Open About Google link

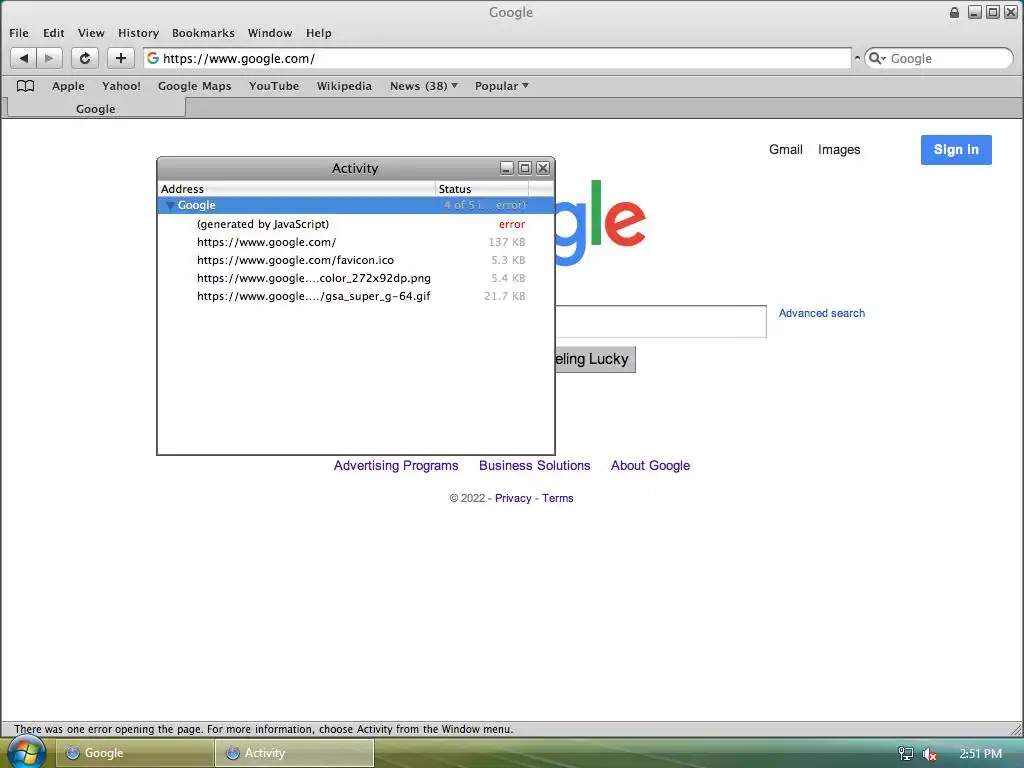click(650, 466)
